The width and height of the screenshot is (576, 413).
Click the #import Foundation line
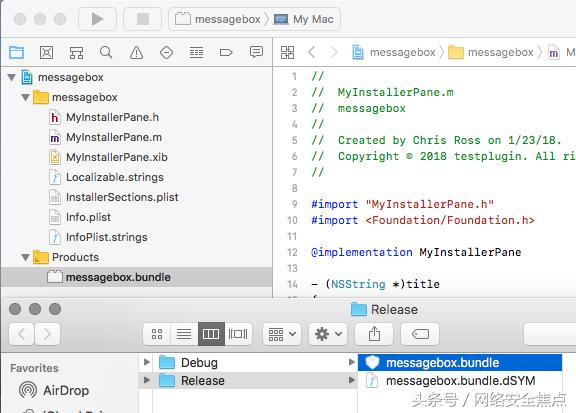click(423, 220)
